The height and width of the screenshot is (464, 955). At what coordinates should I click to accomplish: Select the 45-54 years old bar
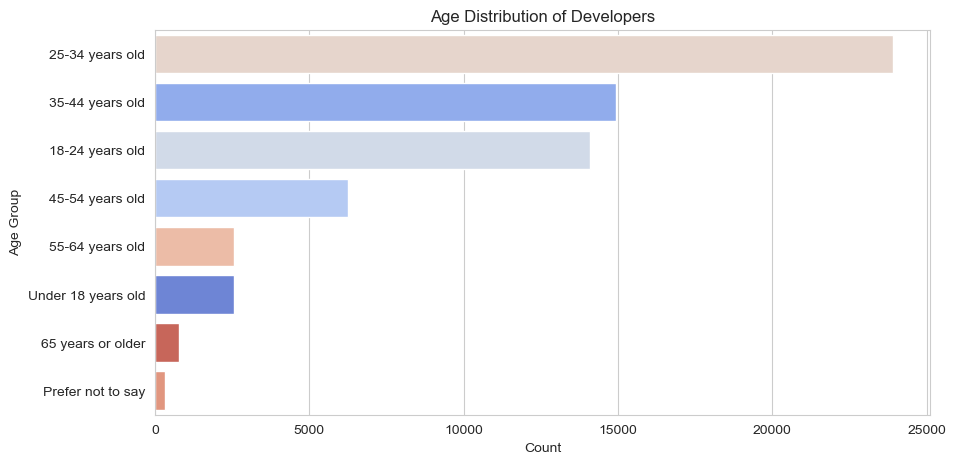tap(251, 198)
